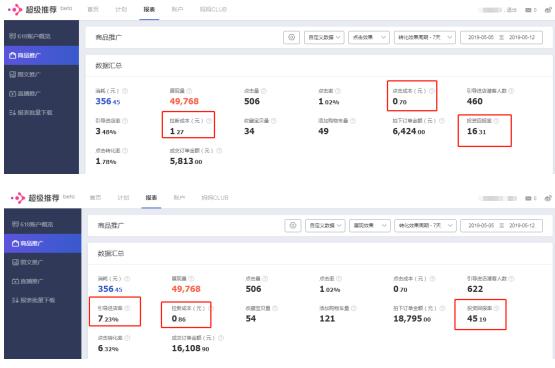Click the round settings icon button in upper toolbar

tap(291, 37)
